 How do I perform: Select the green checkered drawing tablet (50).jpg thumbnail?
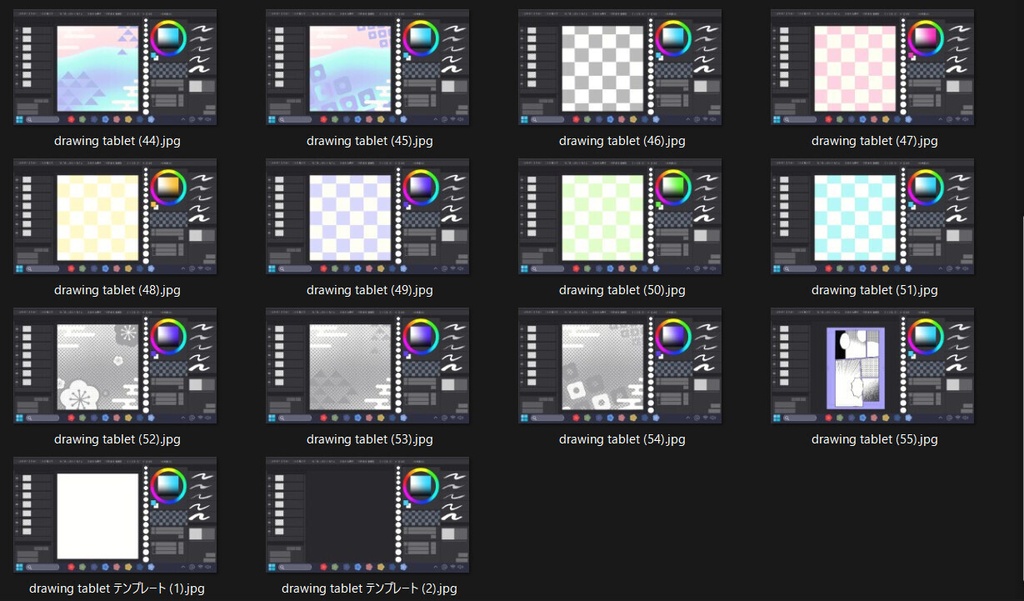(x=620, y=216)
